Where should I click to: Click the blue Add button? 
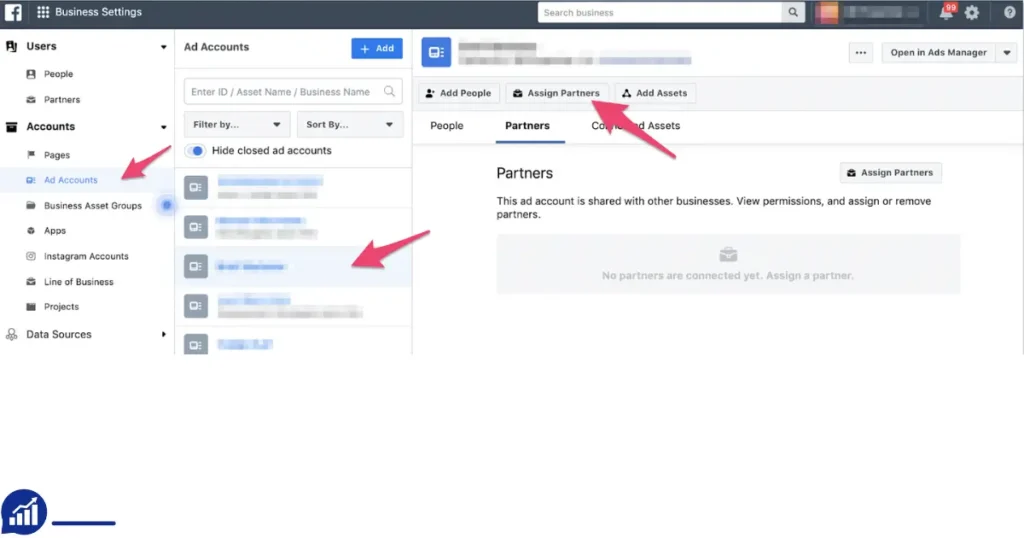[377, 48]
